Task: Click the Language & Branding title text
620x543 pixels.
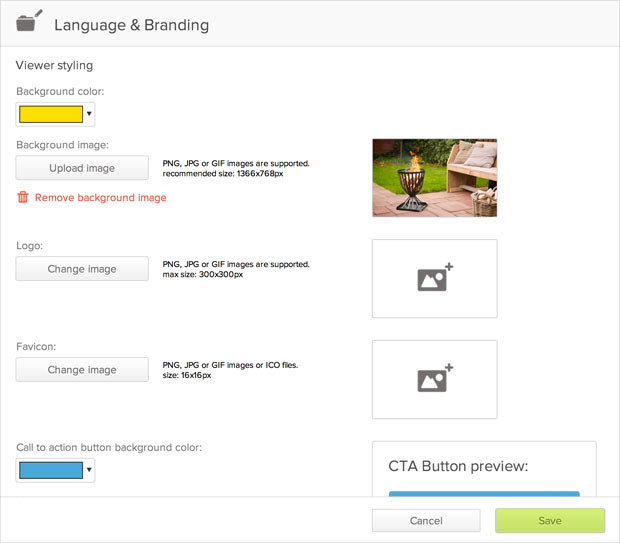Action: [131, 24]
